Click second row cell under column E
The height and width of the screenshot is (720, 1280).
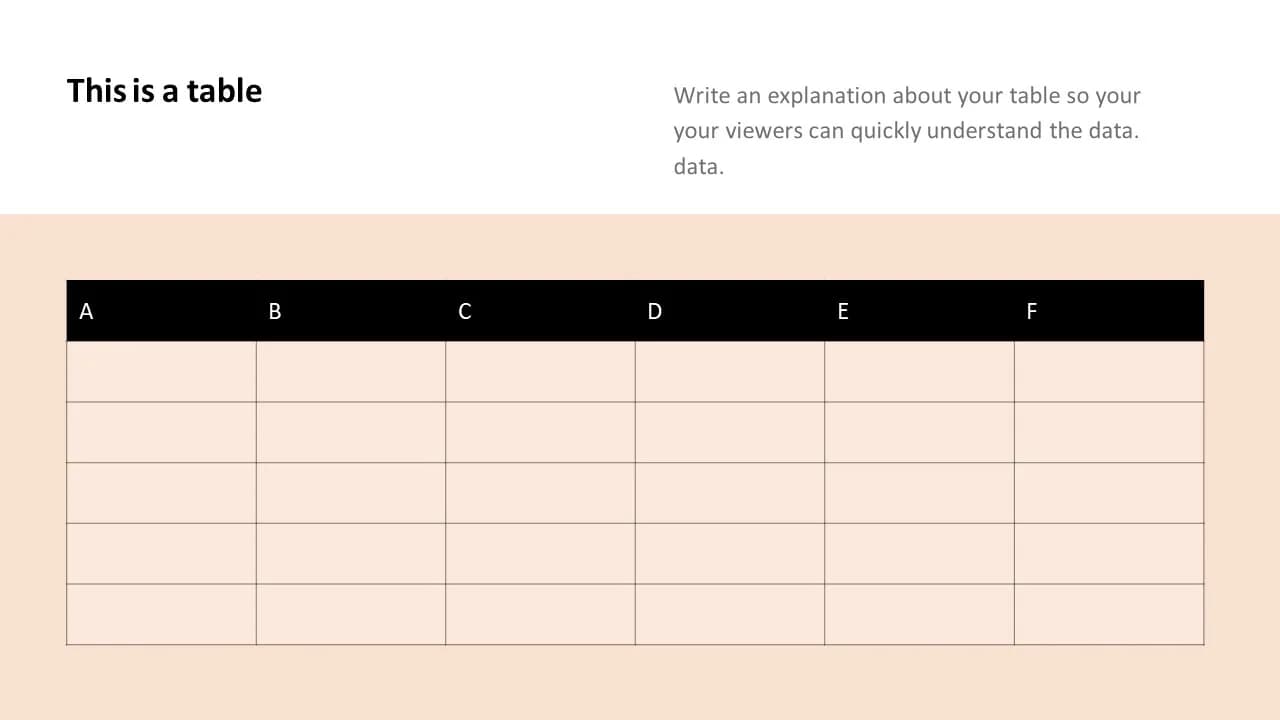point(919,432)
